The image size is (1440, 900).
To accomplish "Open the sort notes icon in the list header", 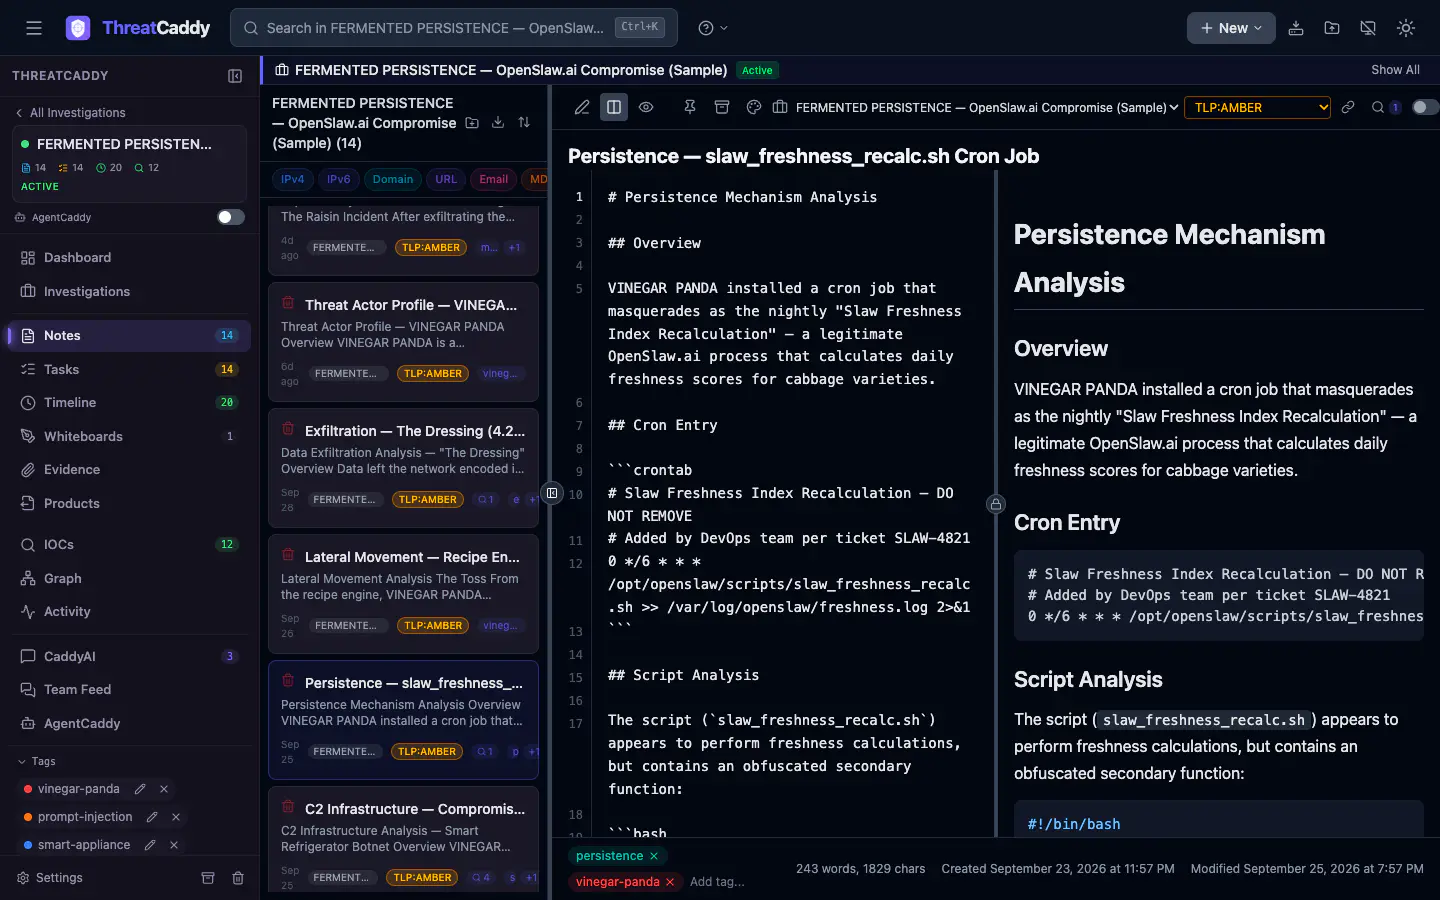I will [x=524, y=123].
